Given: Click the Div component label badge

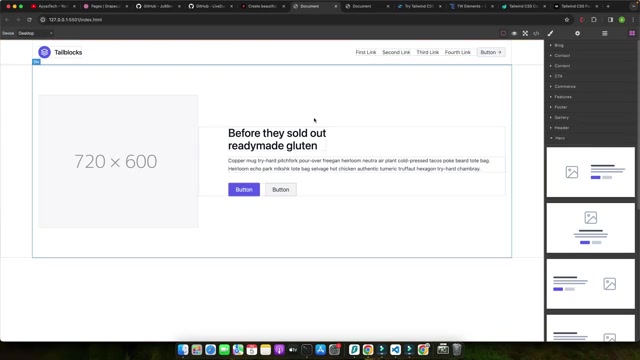Looking at the screenshot, I should [36, 62].
